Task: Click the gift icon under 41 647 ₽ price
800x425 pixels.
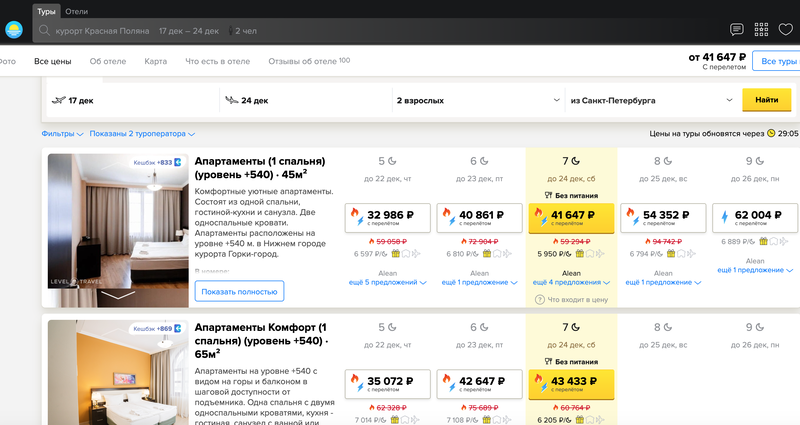Action: click(x=580, y=254)
